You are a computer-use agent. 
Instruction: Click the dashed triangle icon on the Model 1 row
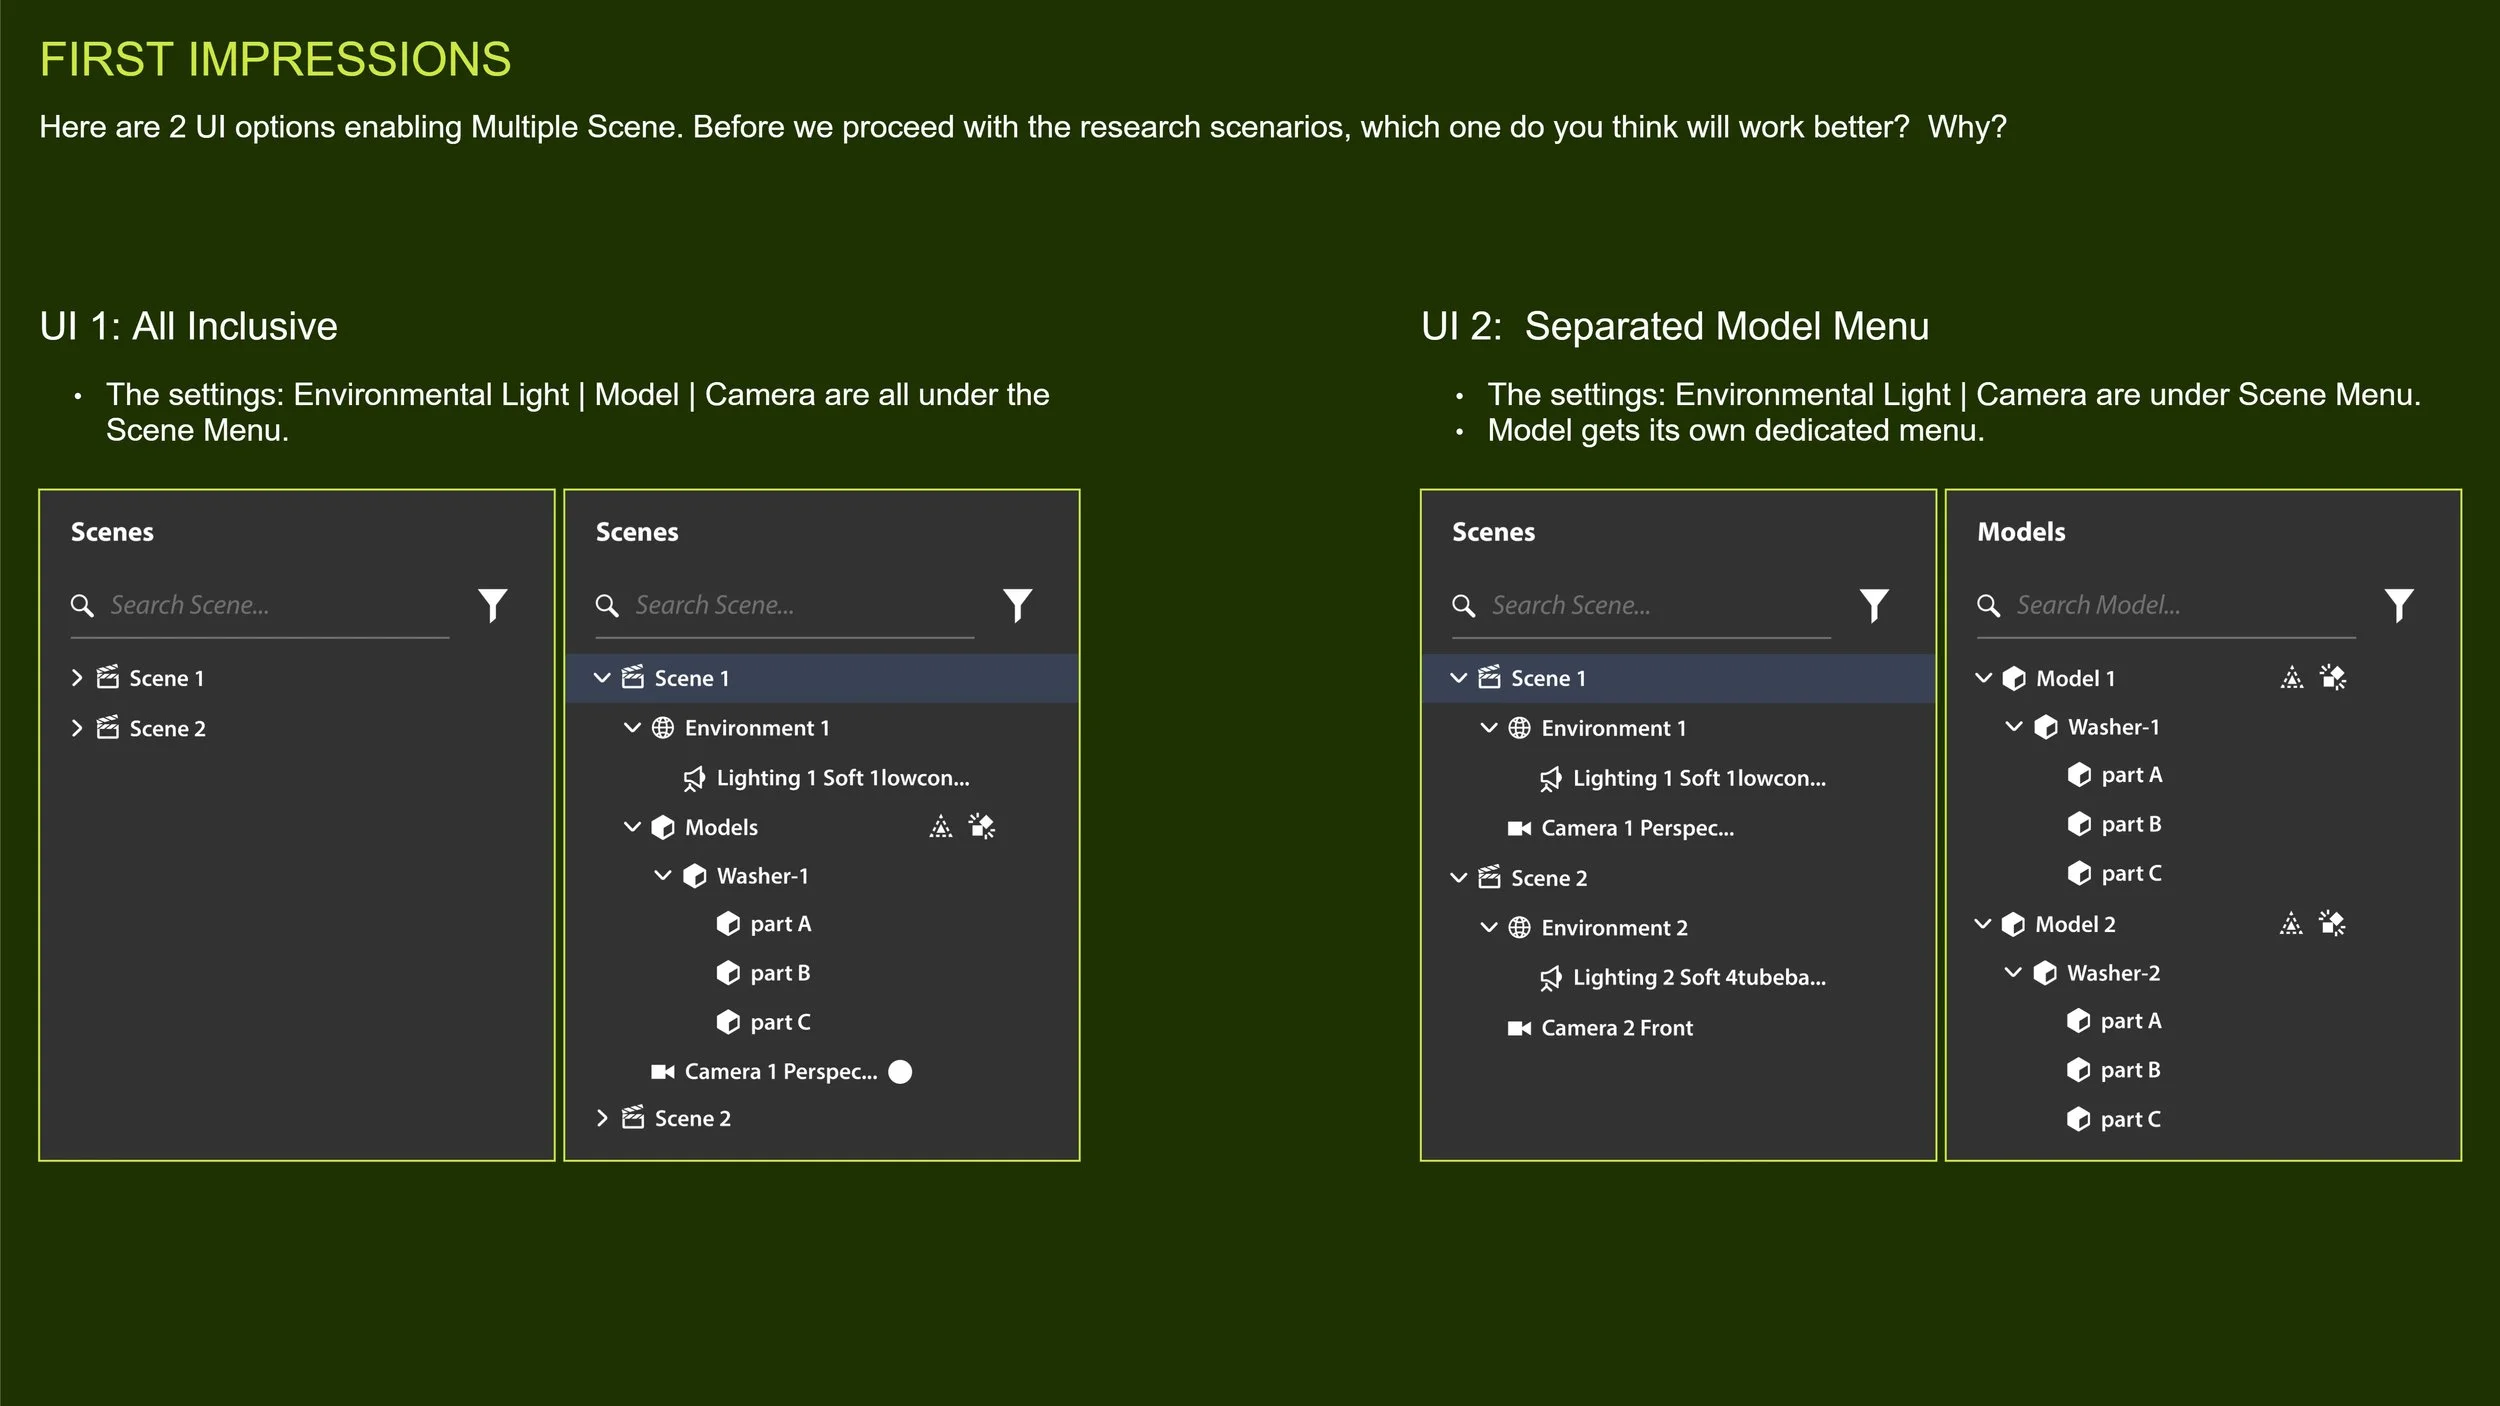[x=2291, y=679]
